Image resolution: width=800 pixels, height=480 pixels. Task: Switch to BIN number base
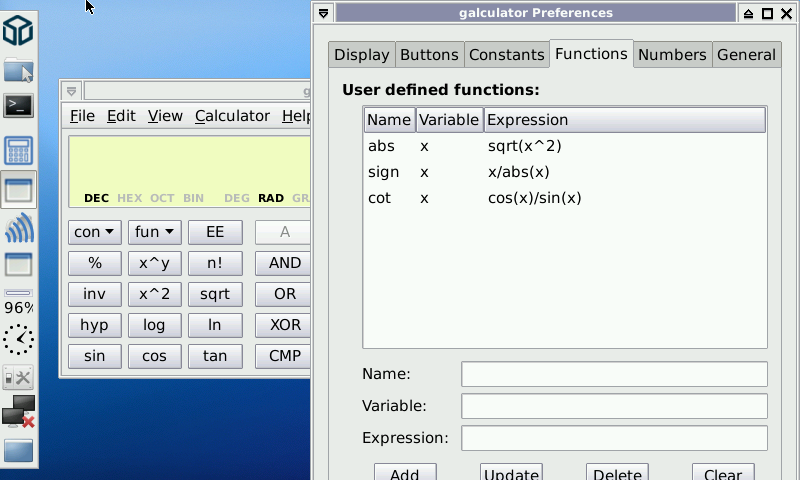[193, 198]
